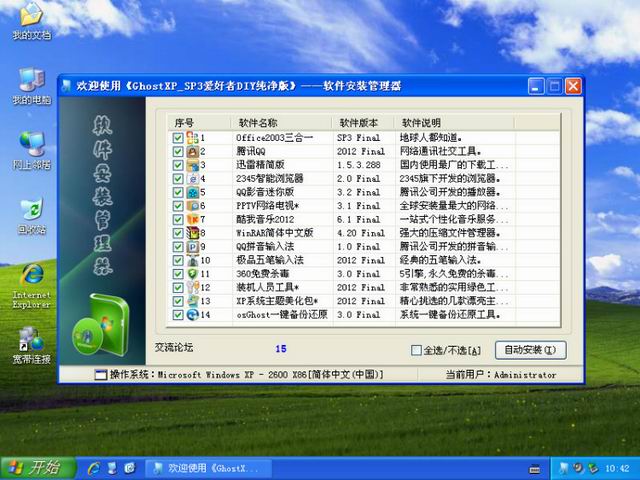Close the software install manager window
Image resolution: width=640 pixels, height=480 pixels.
click(x=573, y=86)
